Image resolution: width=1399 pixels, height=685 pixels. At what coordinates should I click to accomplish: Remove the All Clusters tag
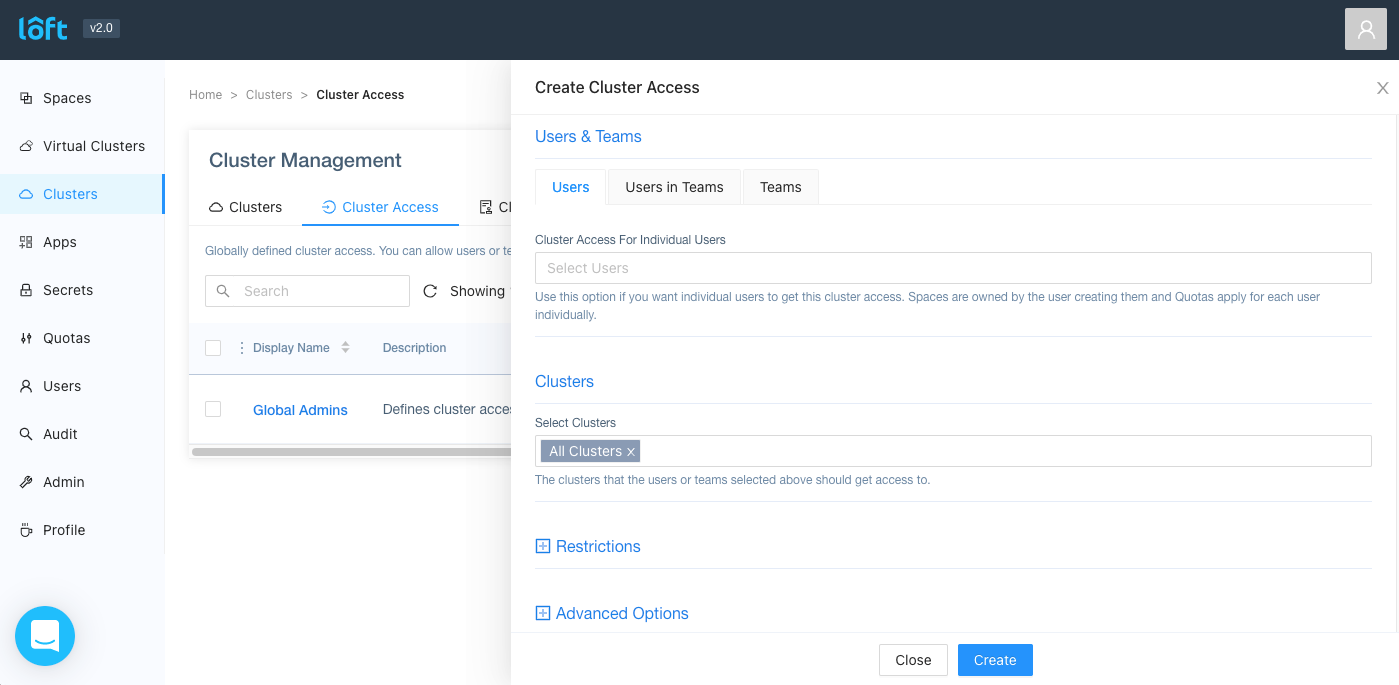[x=631, y=451]
